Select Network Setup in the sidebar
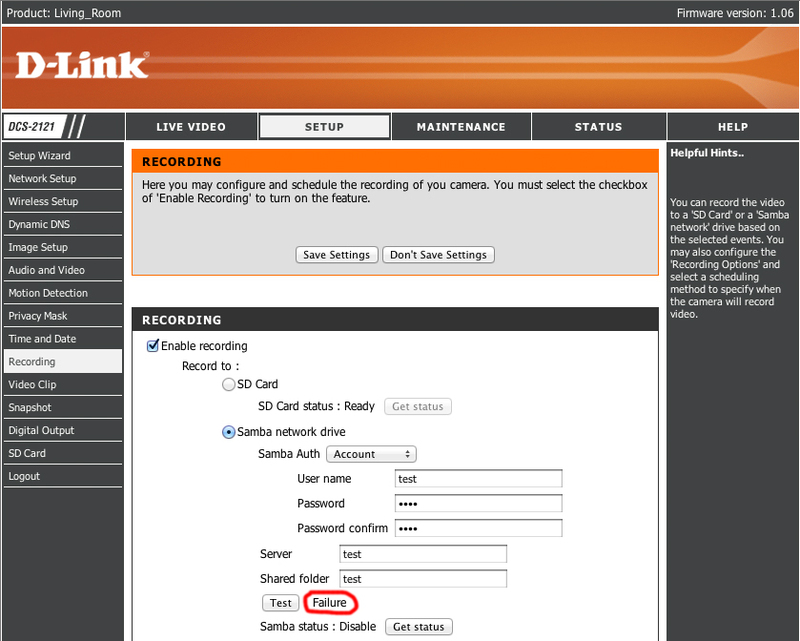This screenshot has width=800, height=641. (63, 179)
